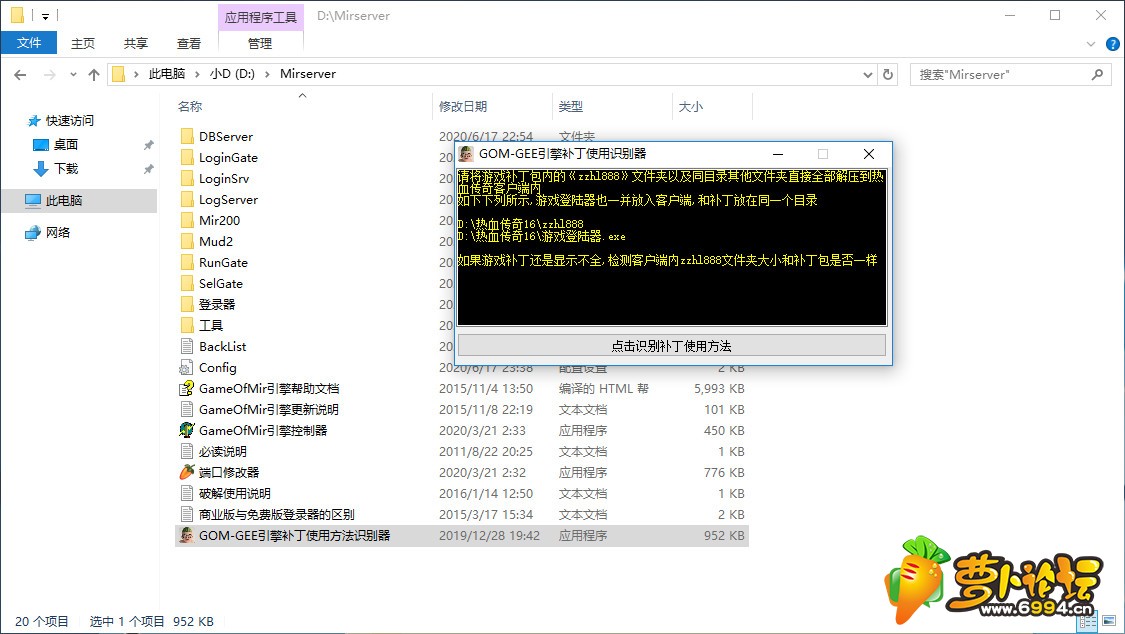Select the LoginGate folder icon
This screenshot has width=1125, height=634.
coord(187,157)
